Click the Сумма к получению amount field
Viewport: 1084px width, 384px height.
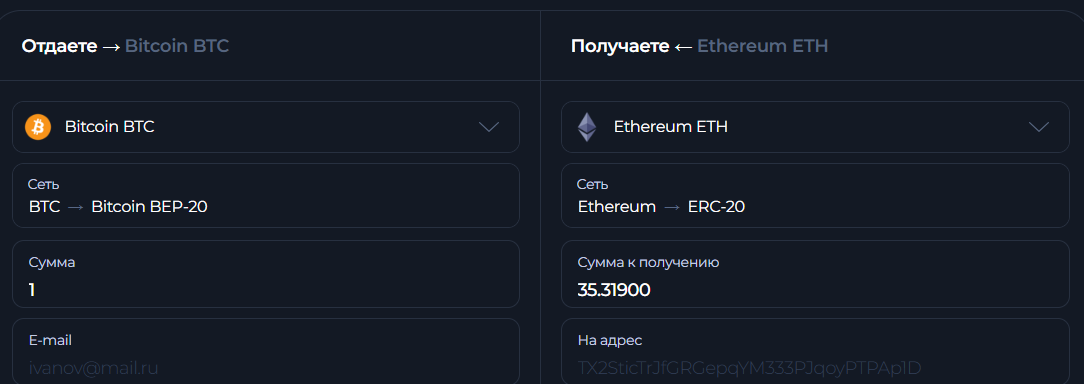(x=815, y=274)
